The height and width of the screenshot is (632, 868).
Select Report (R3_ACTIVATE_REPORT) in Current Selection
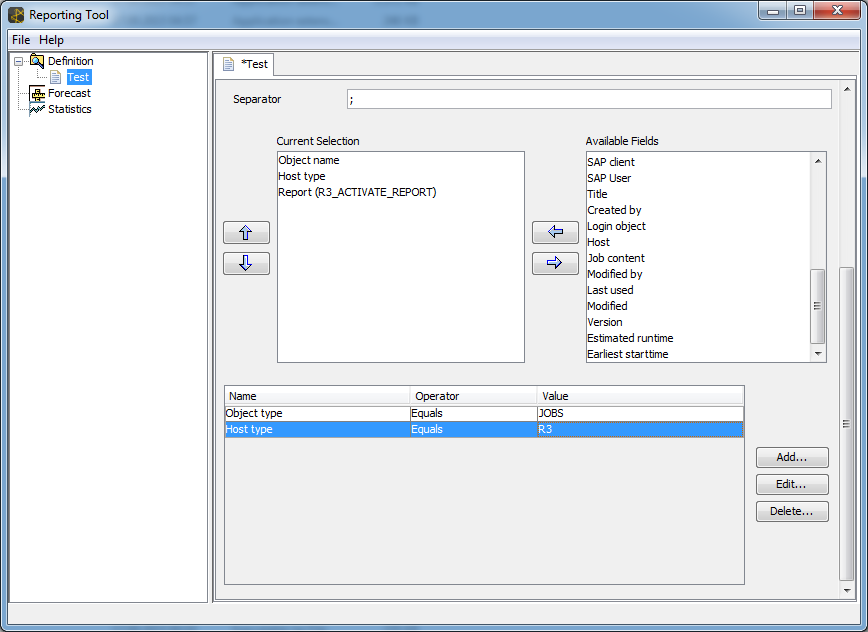click(x=357, y=192)
